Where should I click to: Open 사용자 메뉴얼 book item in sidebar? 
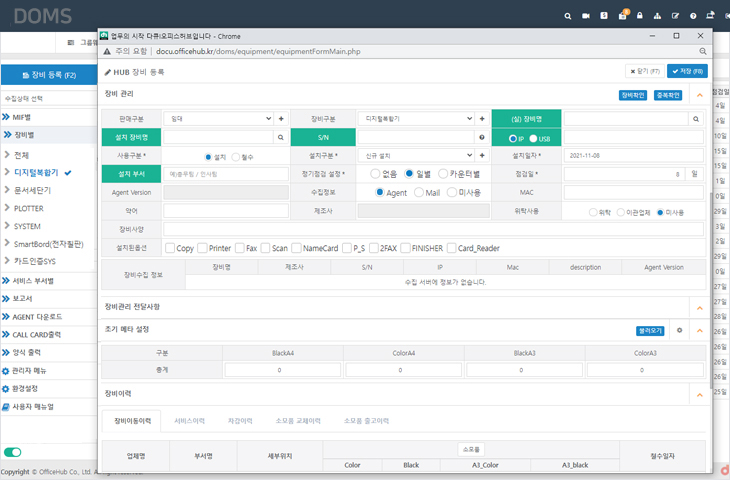pos(28,407)
